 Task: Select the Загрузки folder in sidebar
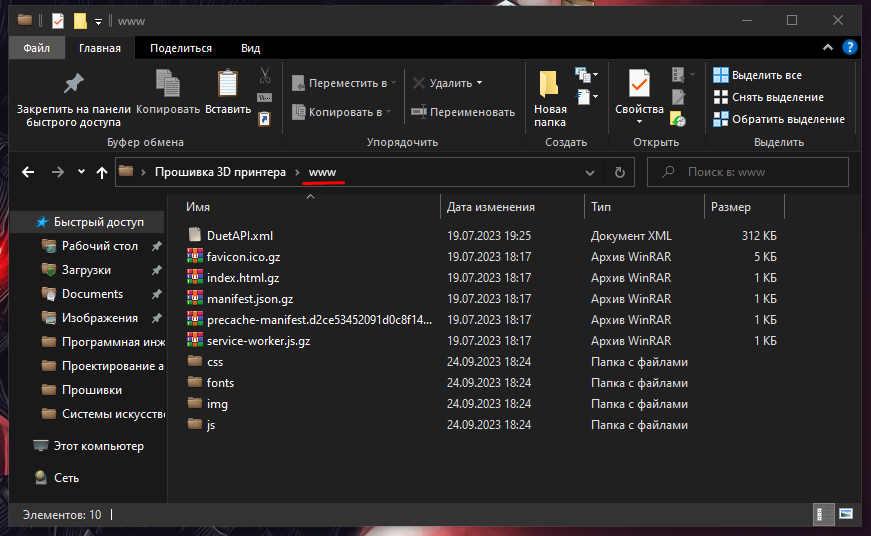tap(86, 270)
